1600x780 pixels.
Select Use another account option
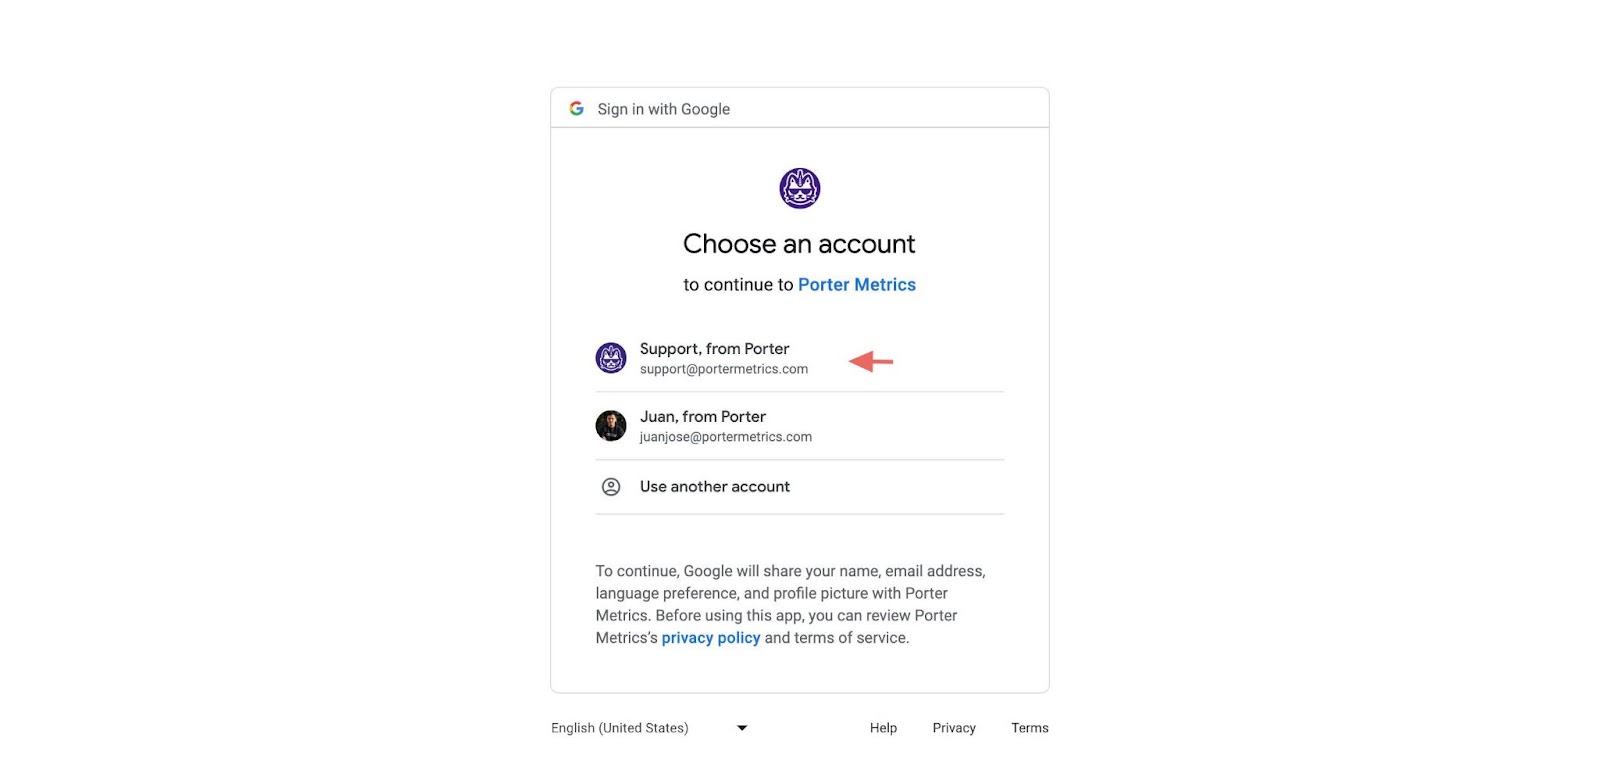(x=800, y=487)
